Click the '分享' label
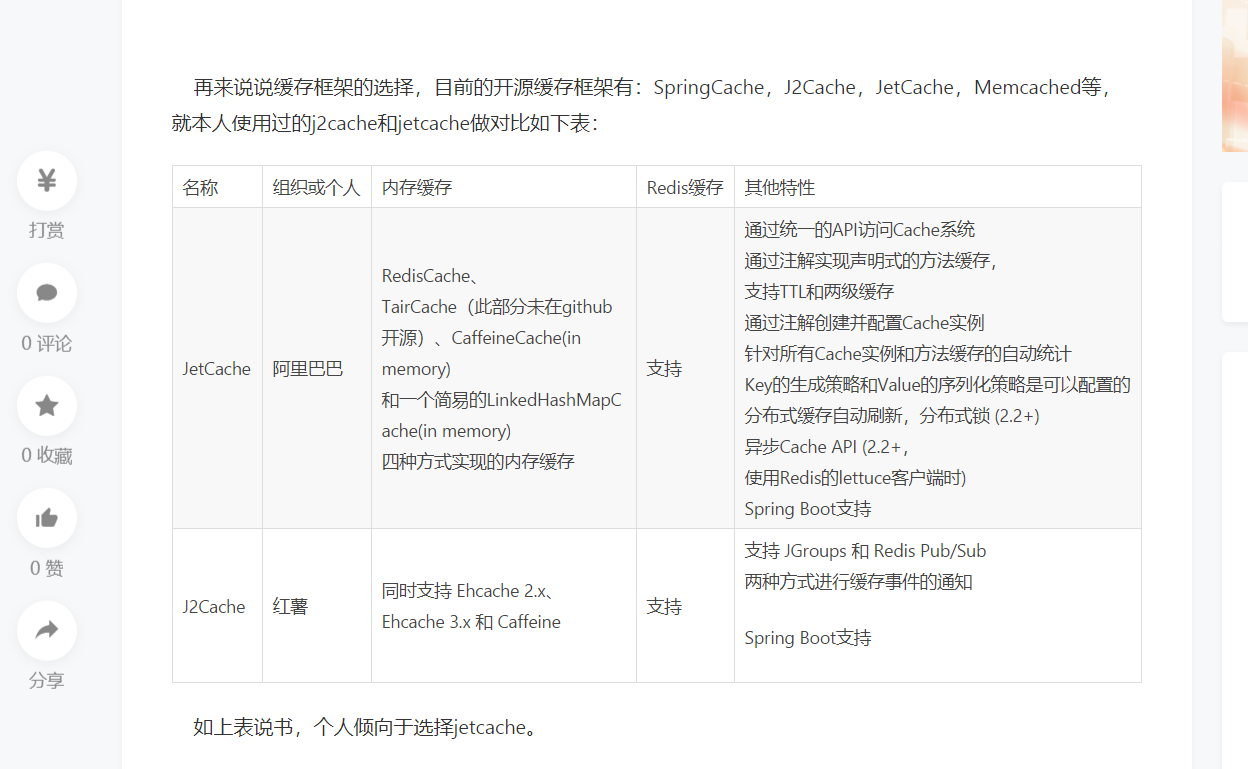Viewport: 1248px width, 769px height. click(47, 681)
